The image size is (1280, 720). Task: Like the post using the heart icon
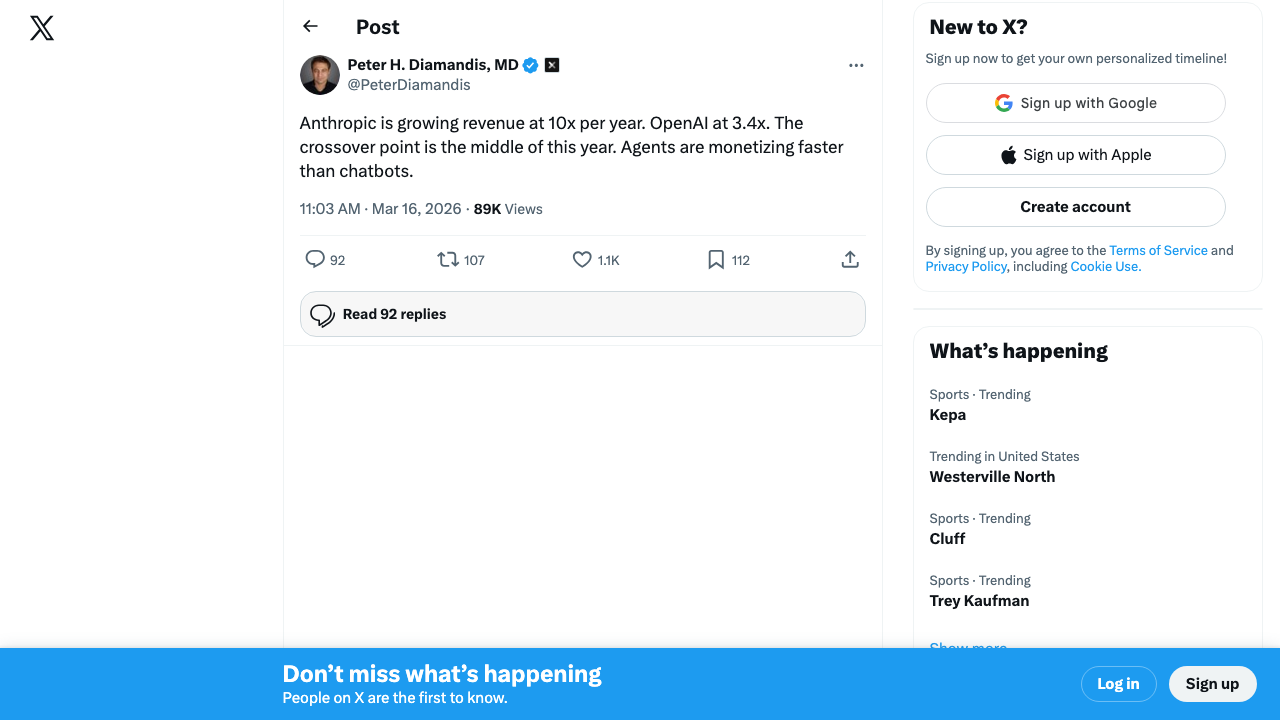(581, 259)
